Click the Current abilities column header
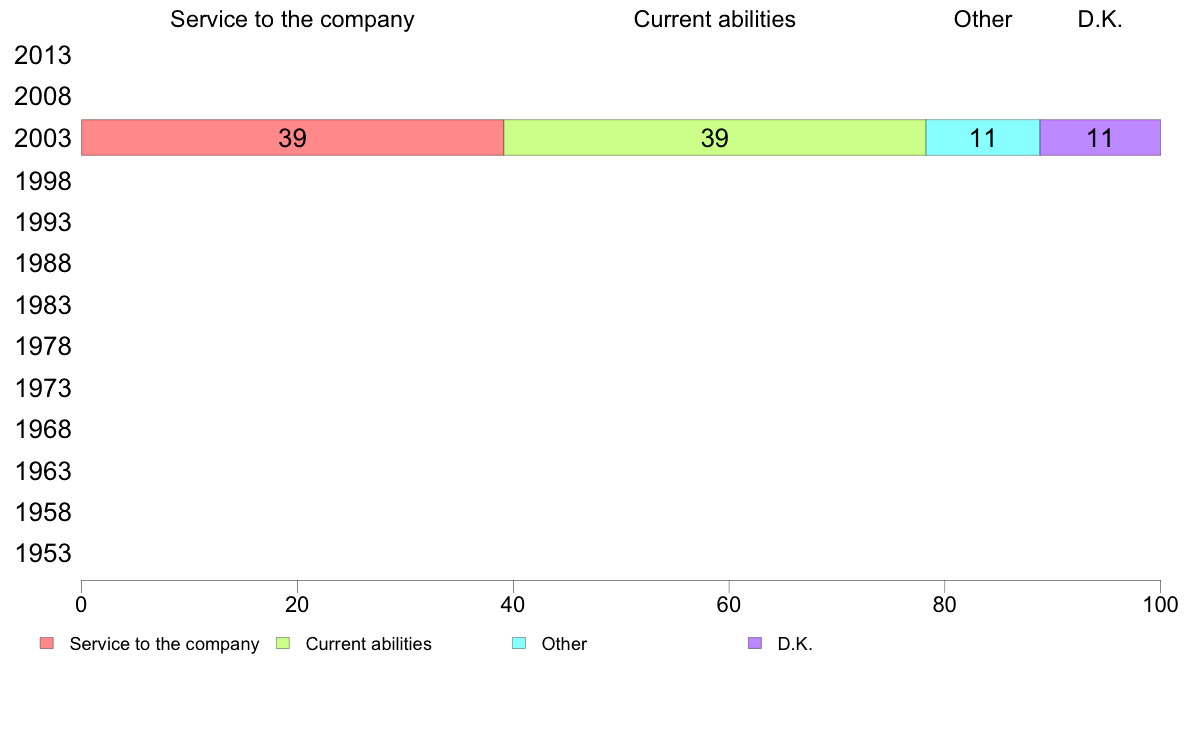The image size is (1188, 736). tap(714, 20)
